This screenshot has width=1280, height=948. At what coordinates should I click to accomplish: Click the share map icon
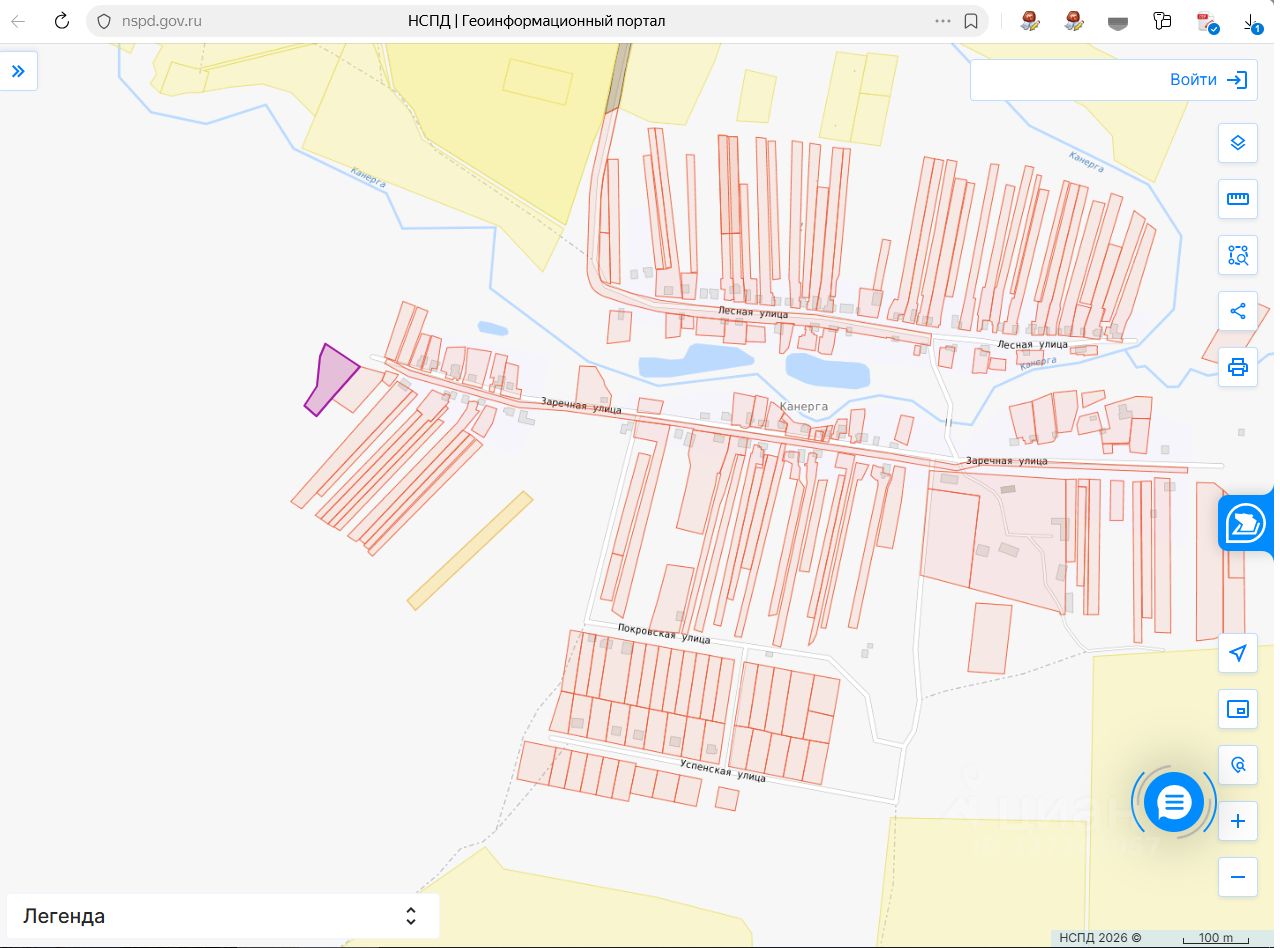[1237, 311]
